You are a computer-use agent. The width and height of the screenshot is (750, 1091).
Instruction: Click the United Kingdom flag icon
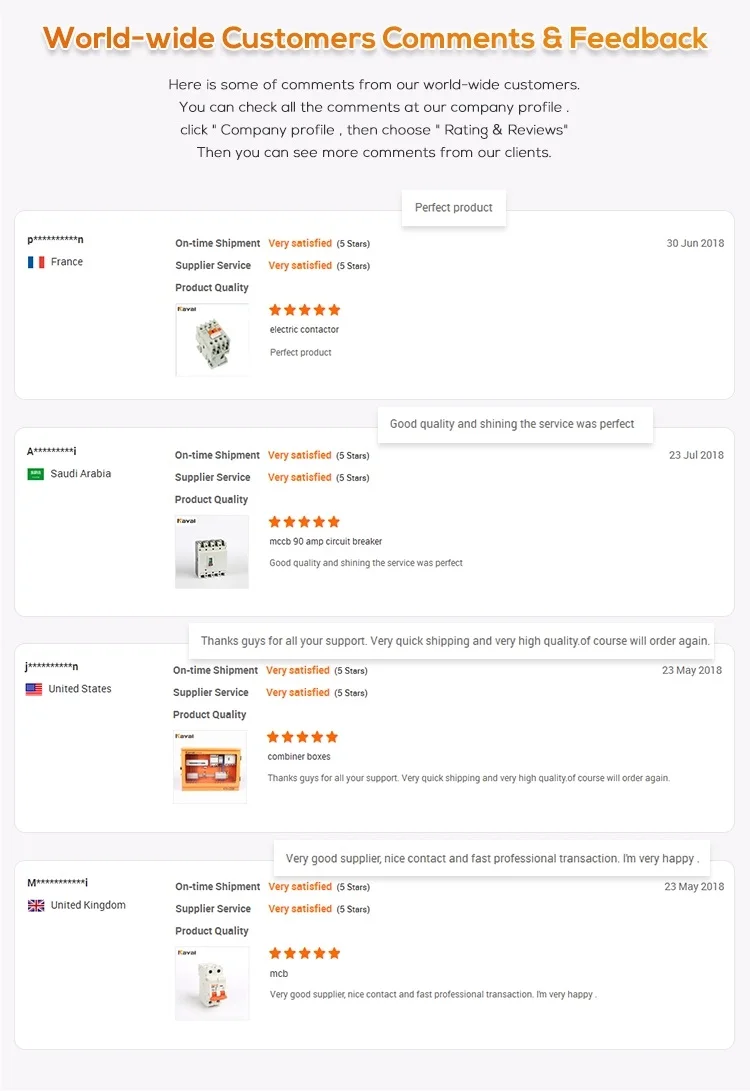pos(36,906)
